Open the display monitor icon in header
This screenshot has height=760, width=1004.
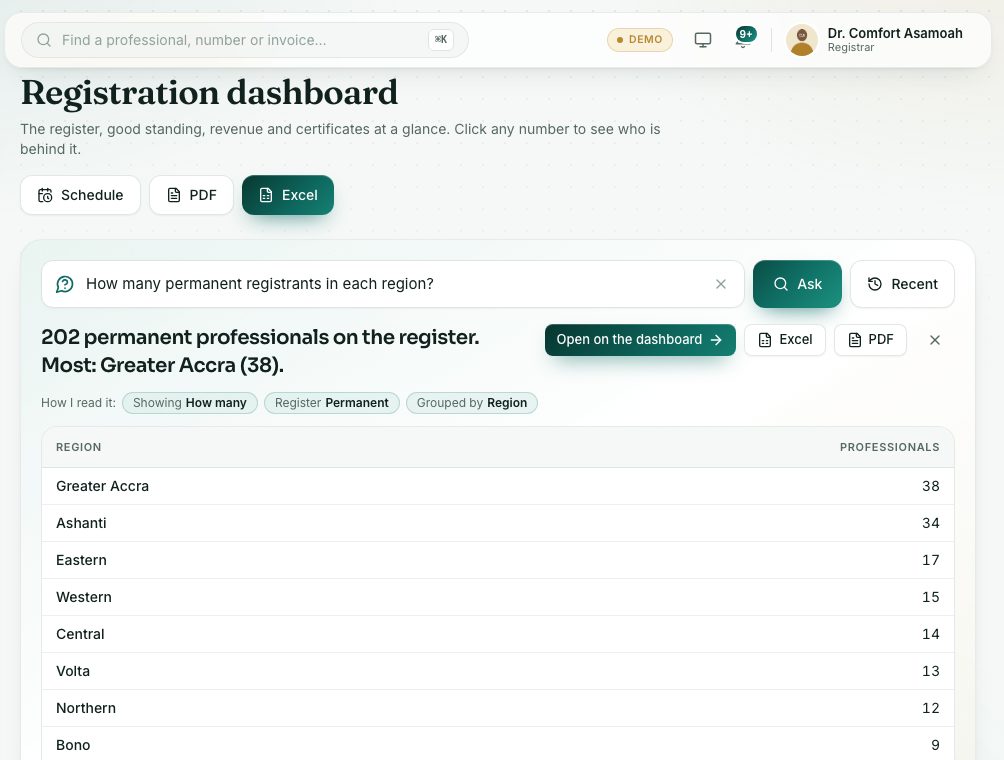[702, 40]
